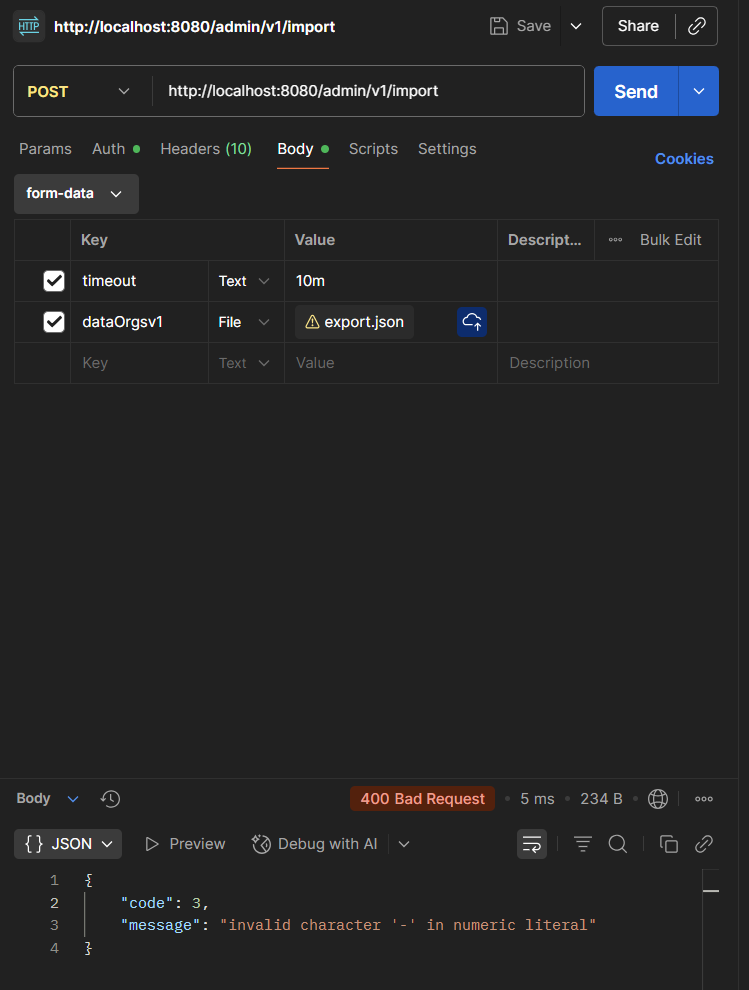Copy the response body with copy icon

pyautogui.click(x=669, y=844)
